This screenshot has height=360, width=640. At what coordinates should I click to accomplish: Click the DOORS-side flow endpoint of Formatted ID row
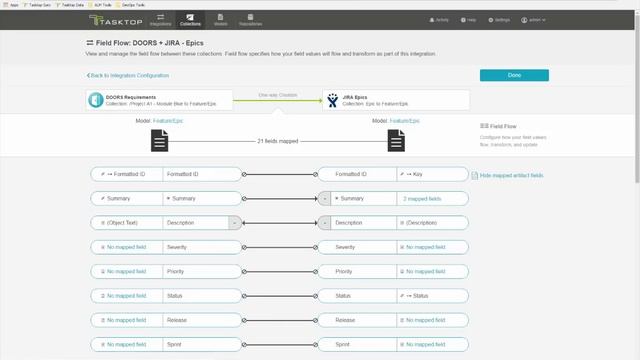pyautogui.click(x=244, y=174)
